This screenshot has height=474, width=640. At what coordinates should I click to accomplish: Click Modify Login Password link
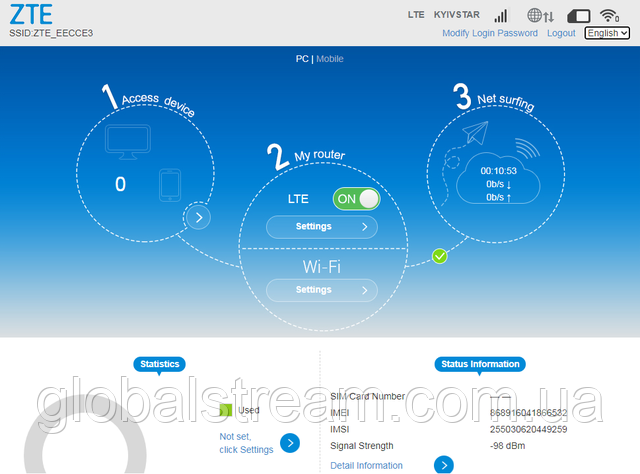(x=490, y=33)
